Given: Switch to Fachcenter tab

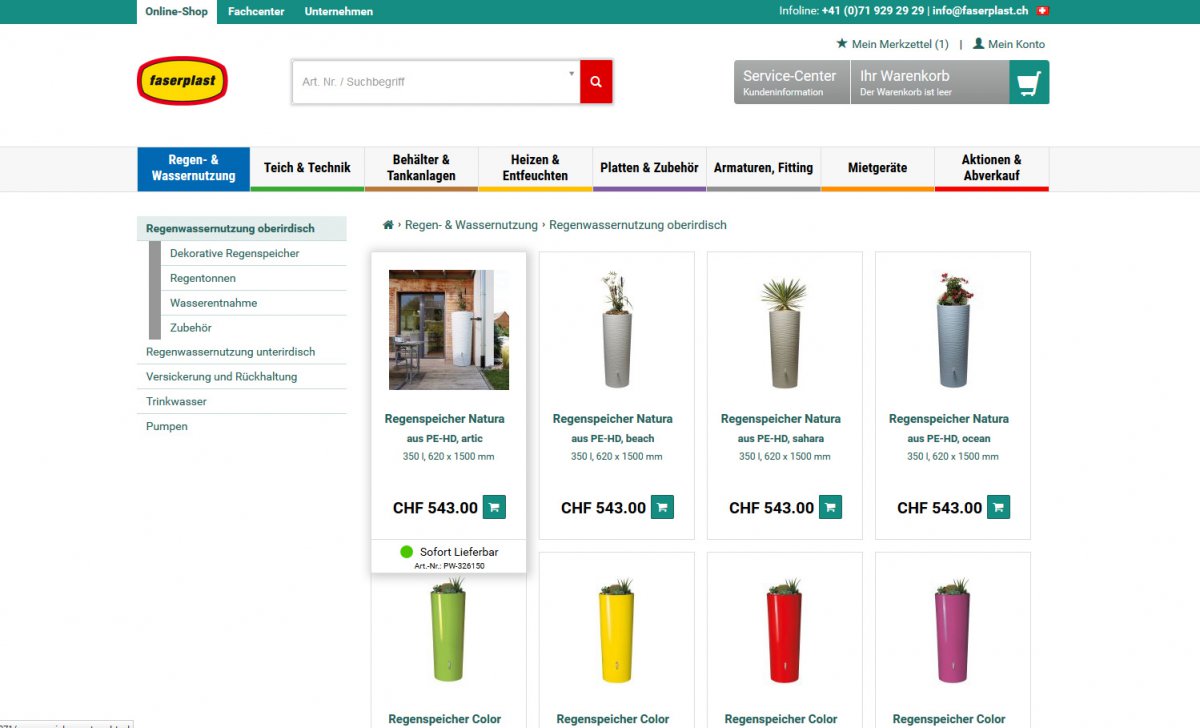Looking at the screenshot, I should click(256, 12).
